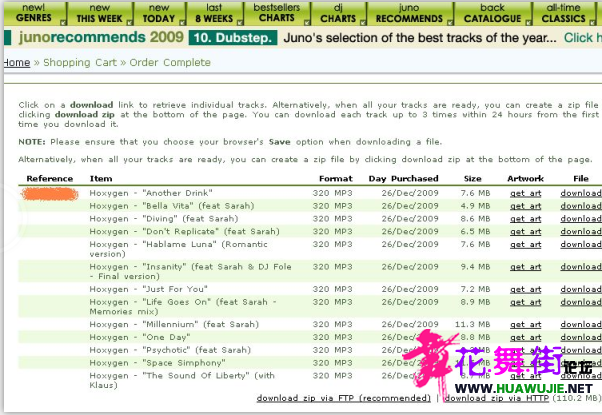Get art for Millennium
Viewport: 602px width, 415px height.
pos(526,325)
